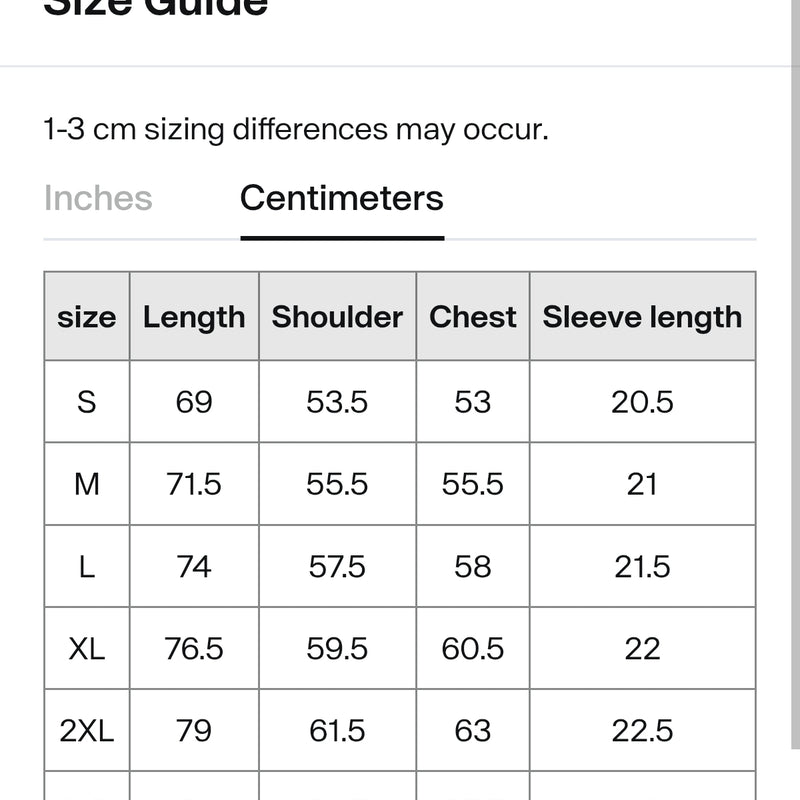800x800 pixels.
Task: Select the XL size row label
Action: click(x=86, y=648)
